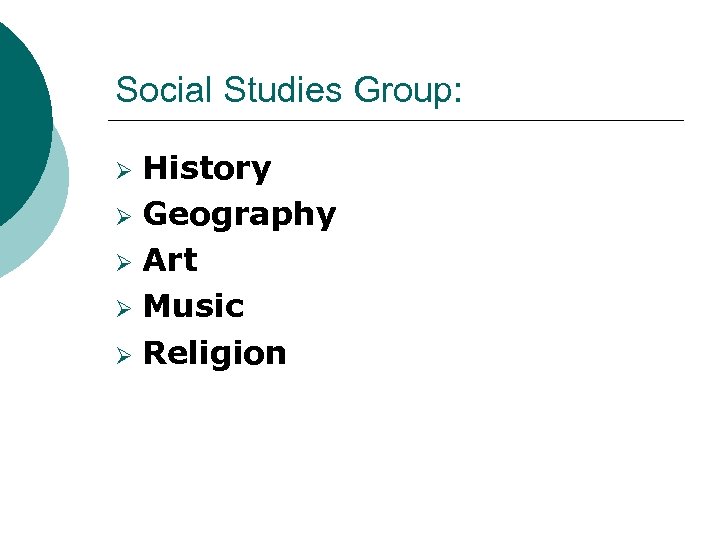Image resolution: width=720 pixels, height=540 pixels.
Task: Select the Geography list item
Action: pyautogui.click(x=239, y=214)
